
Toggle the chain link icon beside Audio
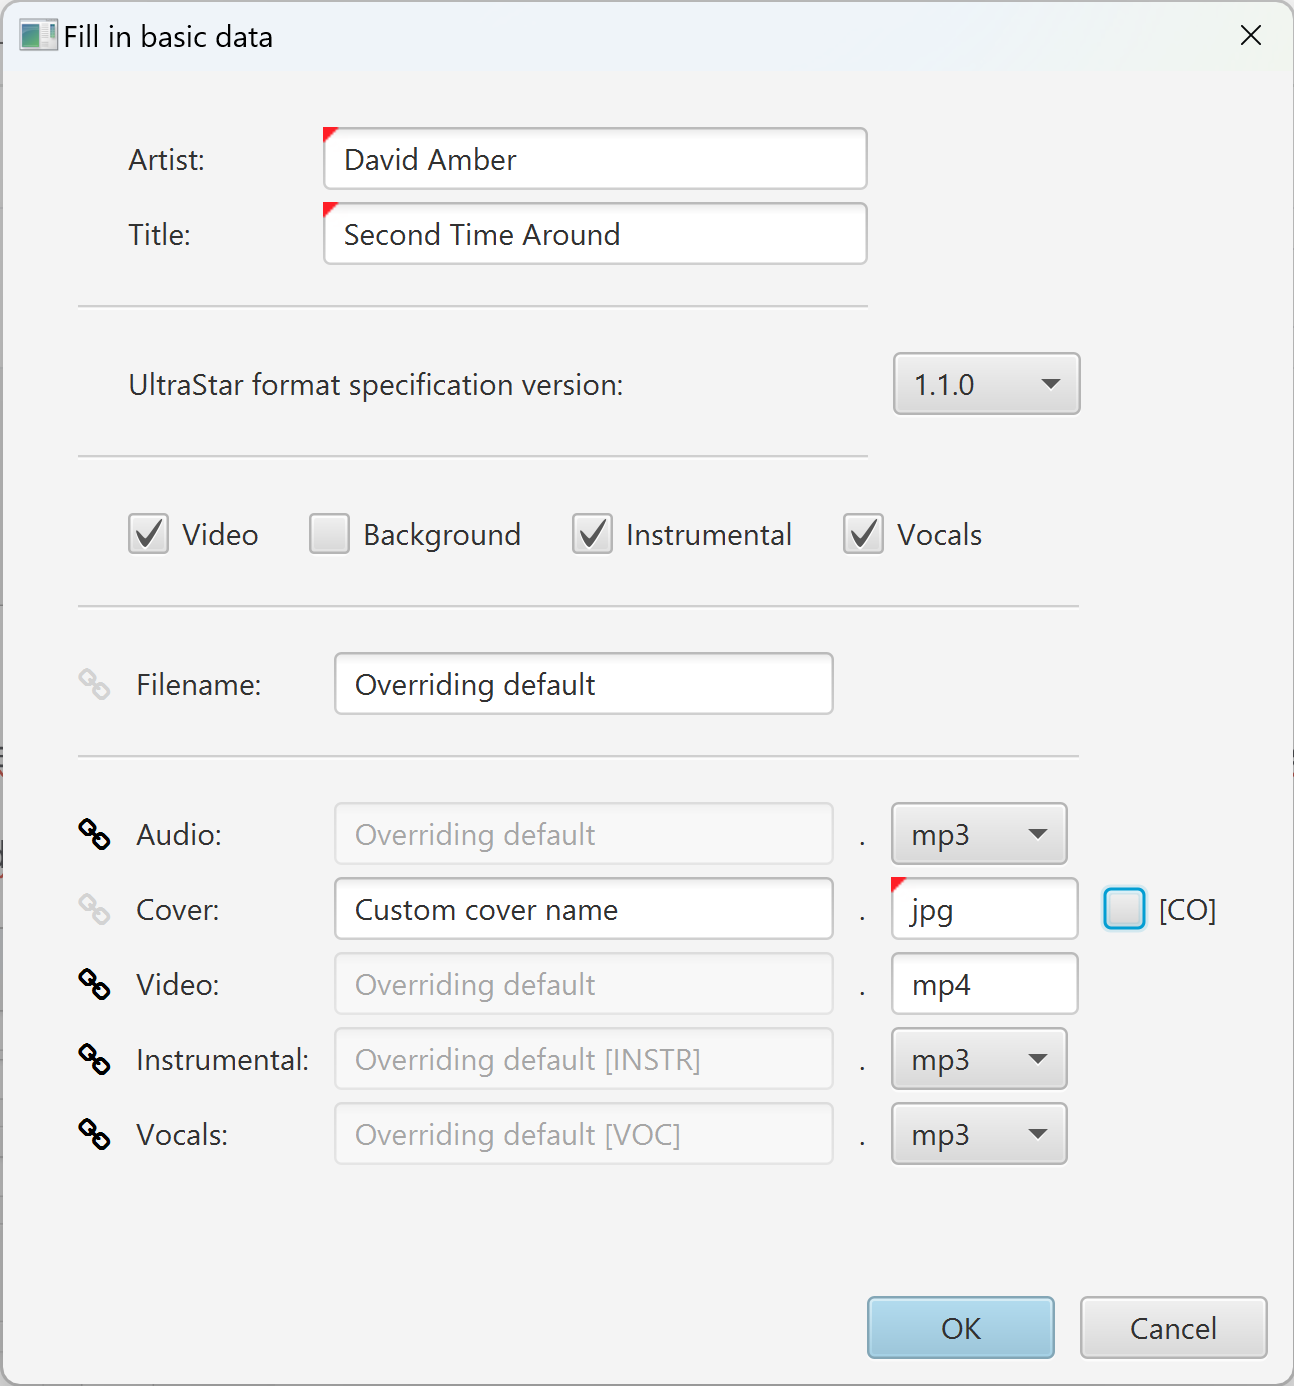pyautogui.click(x=94, y=834)
